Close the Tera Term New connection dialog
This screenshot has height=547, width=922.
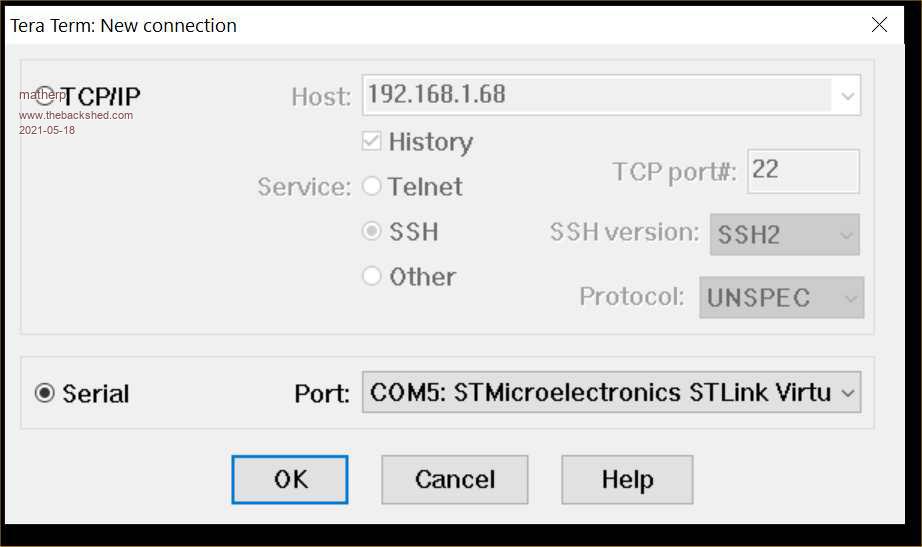coord(879,25)
